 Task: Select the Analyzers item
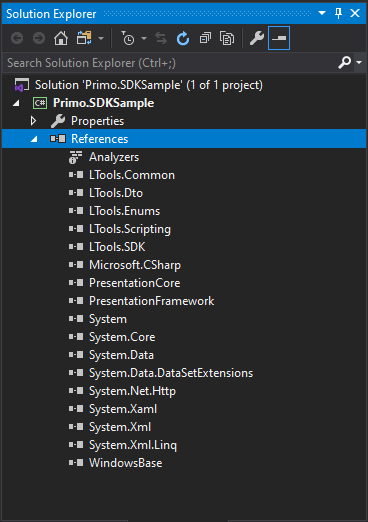tap(114, 157)
